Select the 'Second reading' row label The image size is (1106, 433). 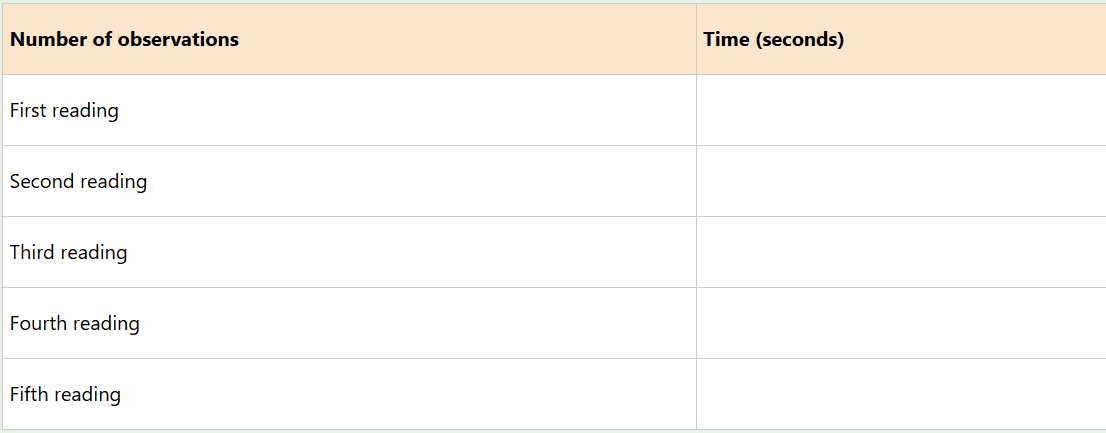(x=78, y=181)
